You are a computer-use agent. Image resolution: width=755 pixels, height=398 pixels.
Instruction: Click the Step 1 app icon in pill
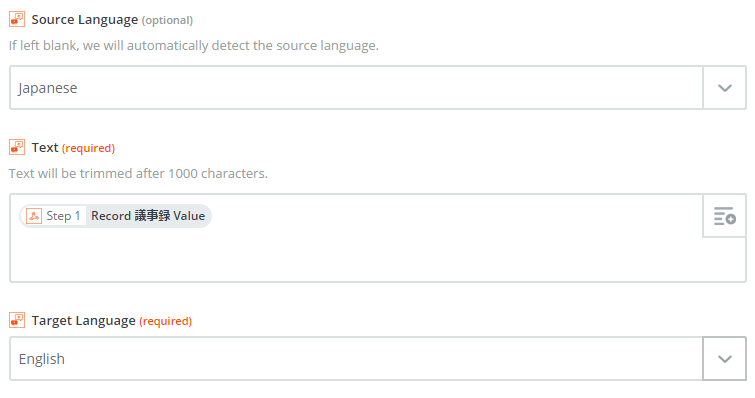click(34, 216)
